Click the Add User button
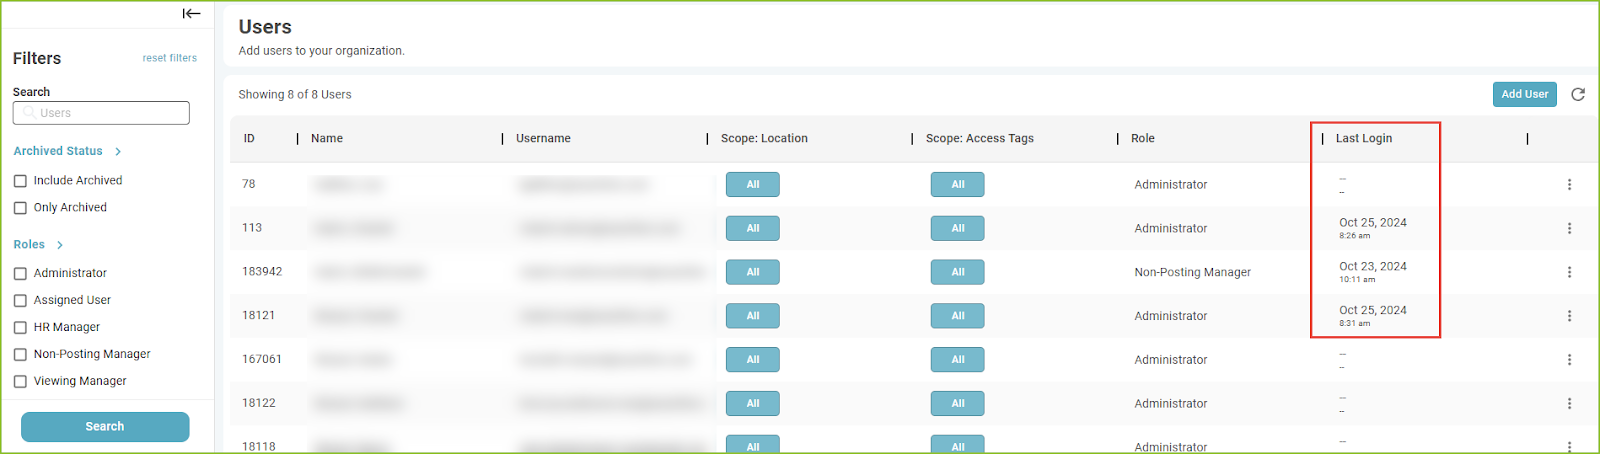1600x454 pixels. (1525, 94)
